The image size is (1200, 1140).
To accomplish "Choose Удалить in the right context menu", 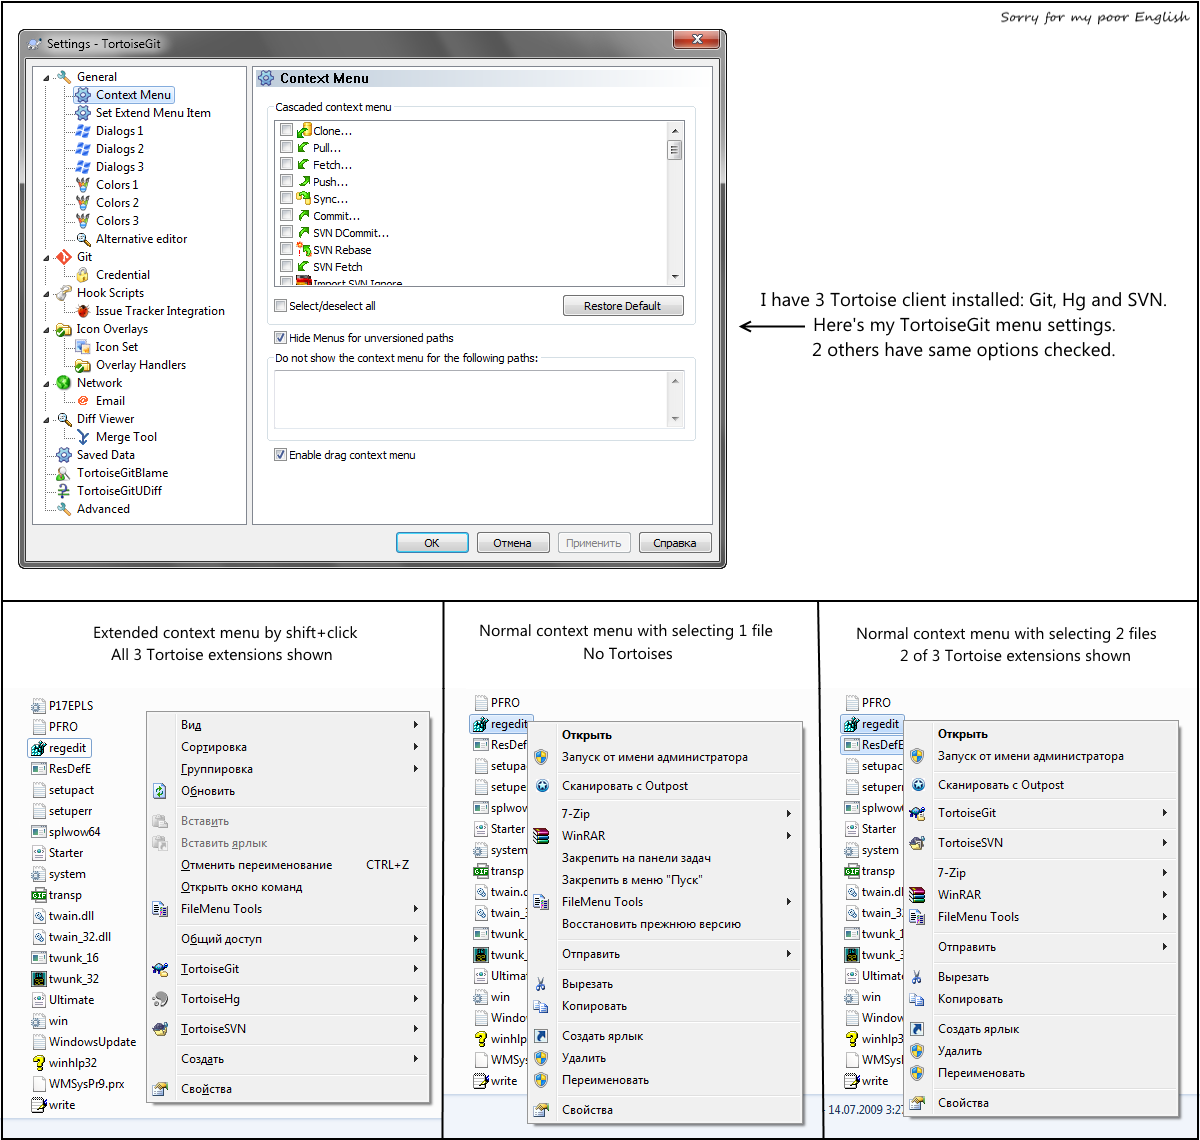I will click(x=1041, y=1051).
